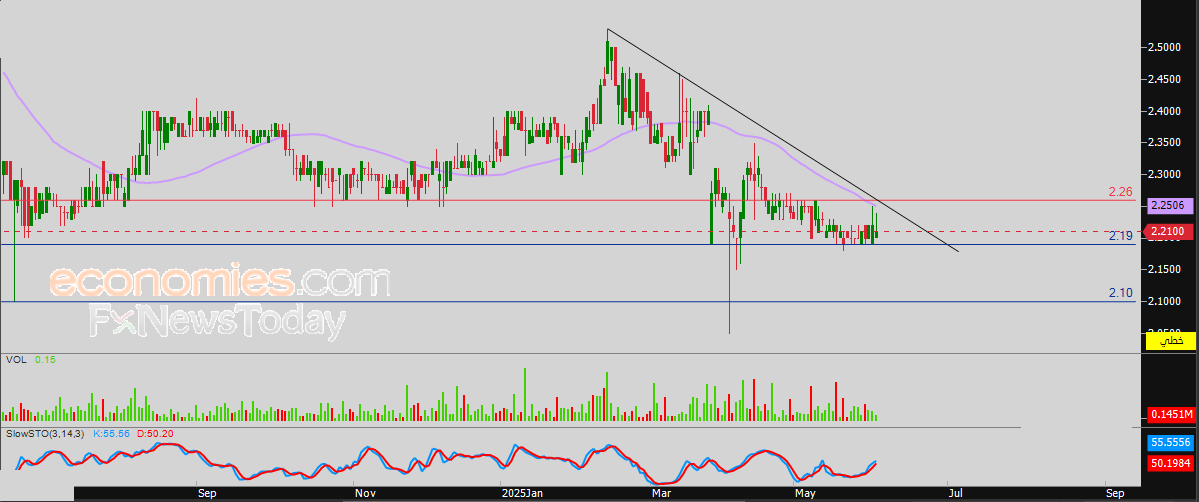Click the K:55.56 stochastic value
Viewport: 1199px width, 502px height.
[x=112, y=434]
